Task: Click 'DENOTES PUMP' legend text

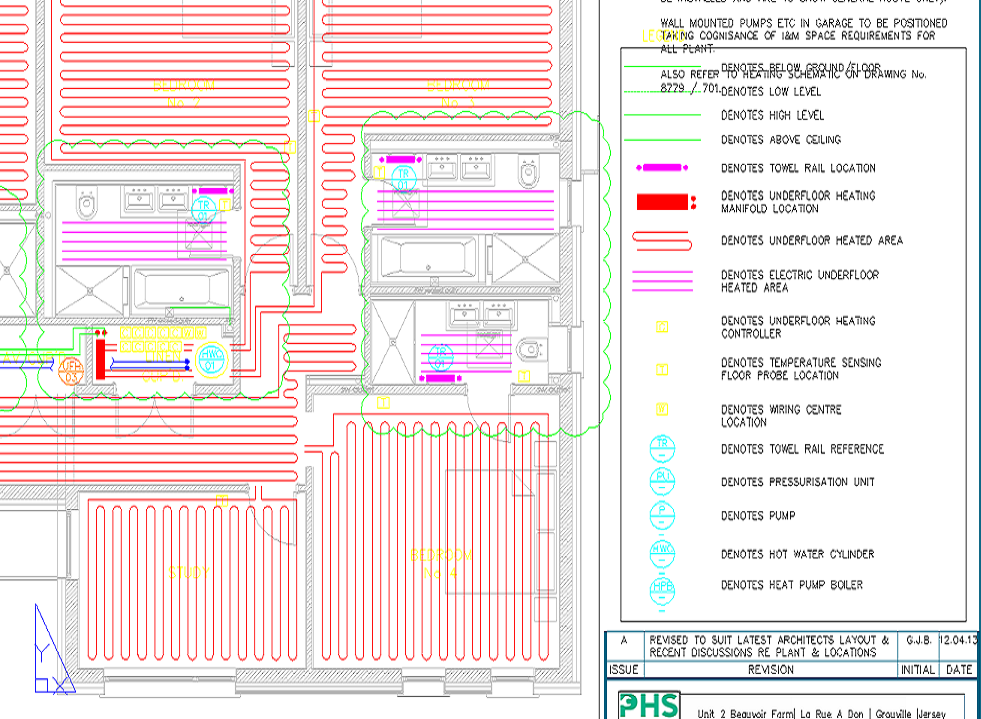Action: click(x=758, y=516)
